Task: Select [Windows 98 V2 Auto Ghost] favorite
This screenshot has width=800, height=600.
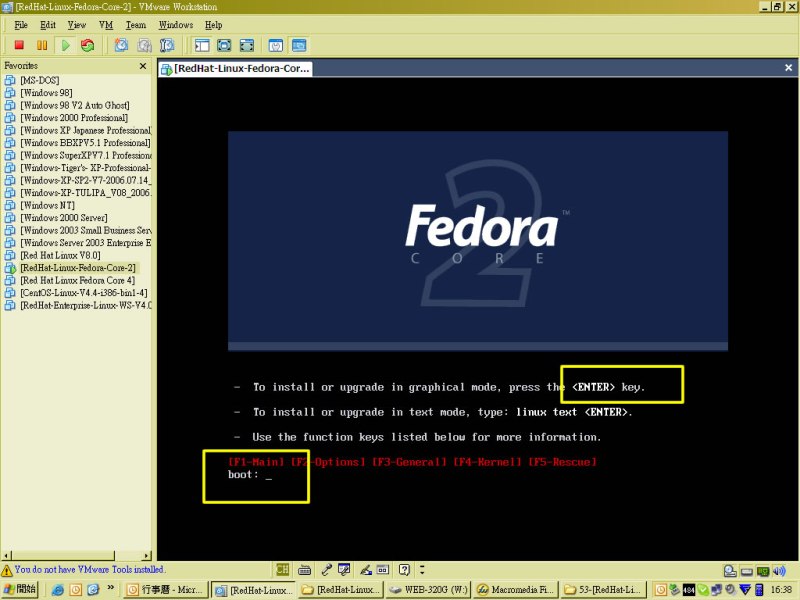Action: 74,106
